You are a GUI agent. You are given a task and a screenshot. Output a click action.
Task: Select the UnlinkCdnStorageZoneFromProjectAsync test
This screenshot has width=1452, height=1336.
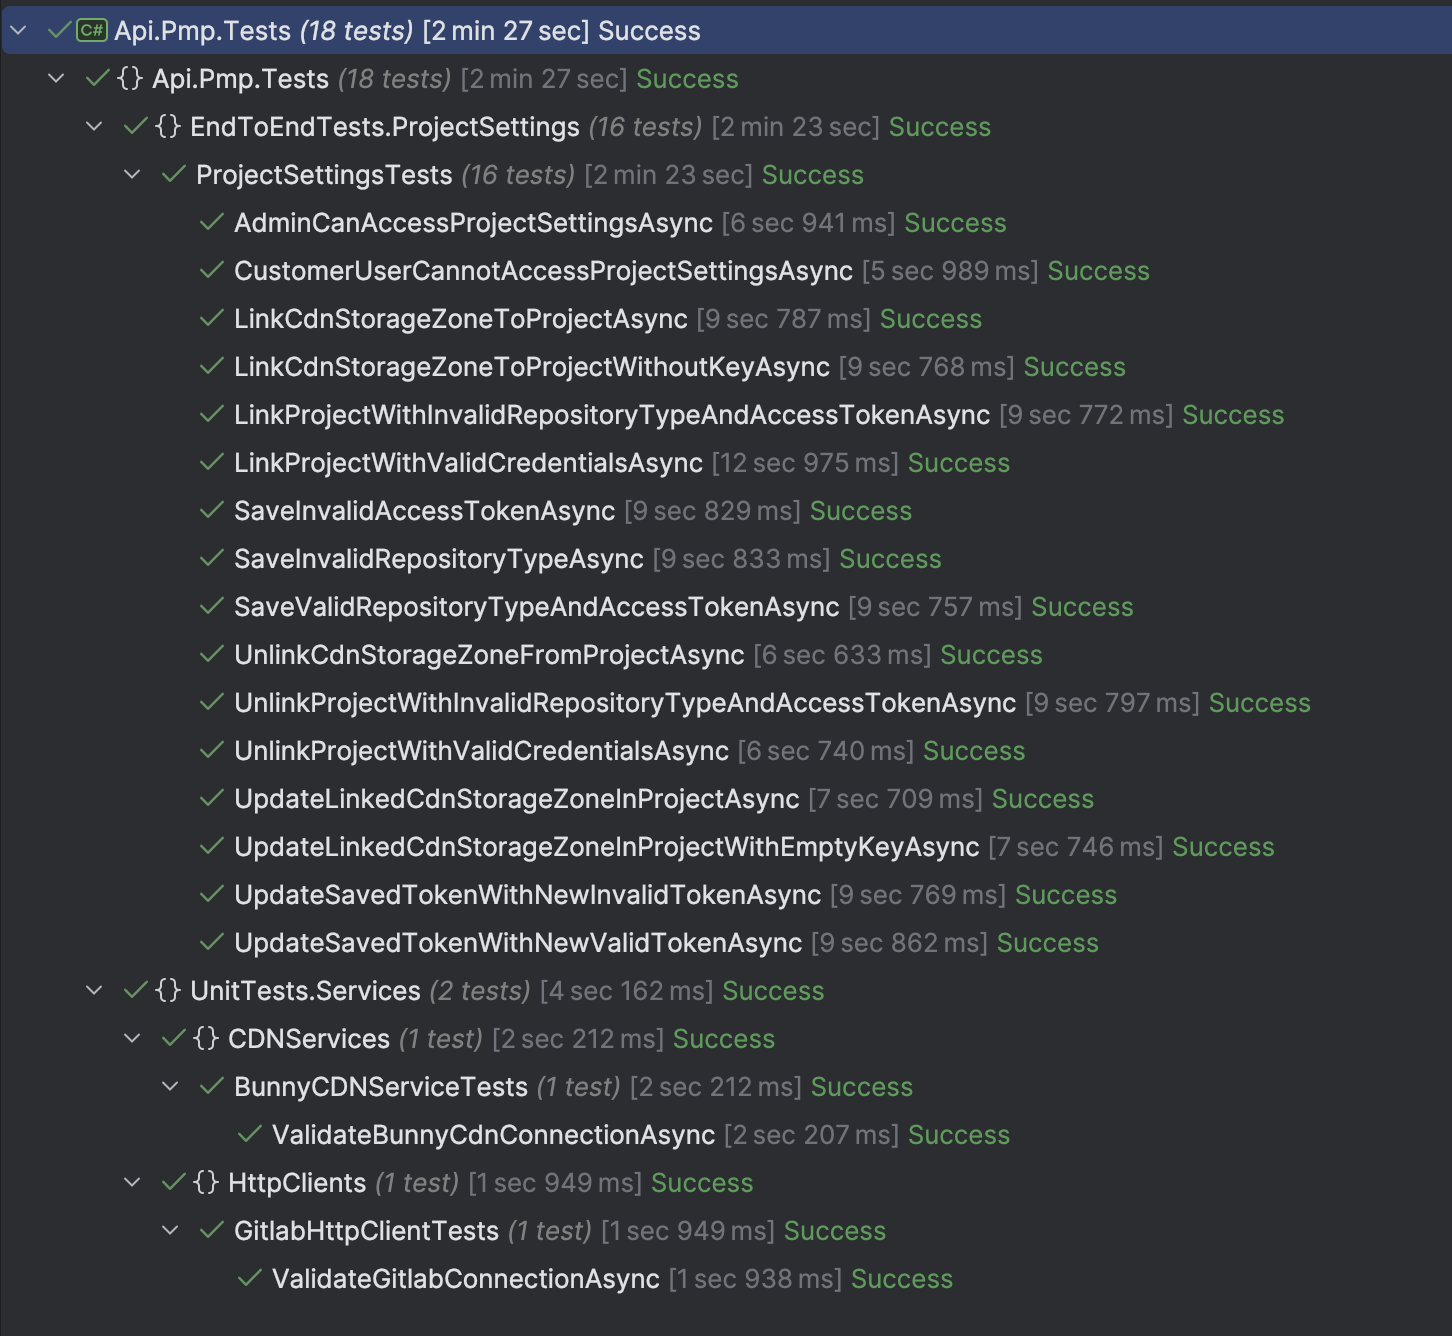[489, 655]
